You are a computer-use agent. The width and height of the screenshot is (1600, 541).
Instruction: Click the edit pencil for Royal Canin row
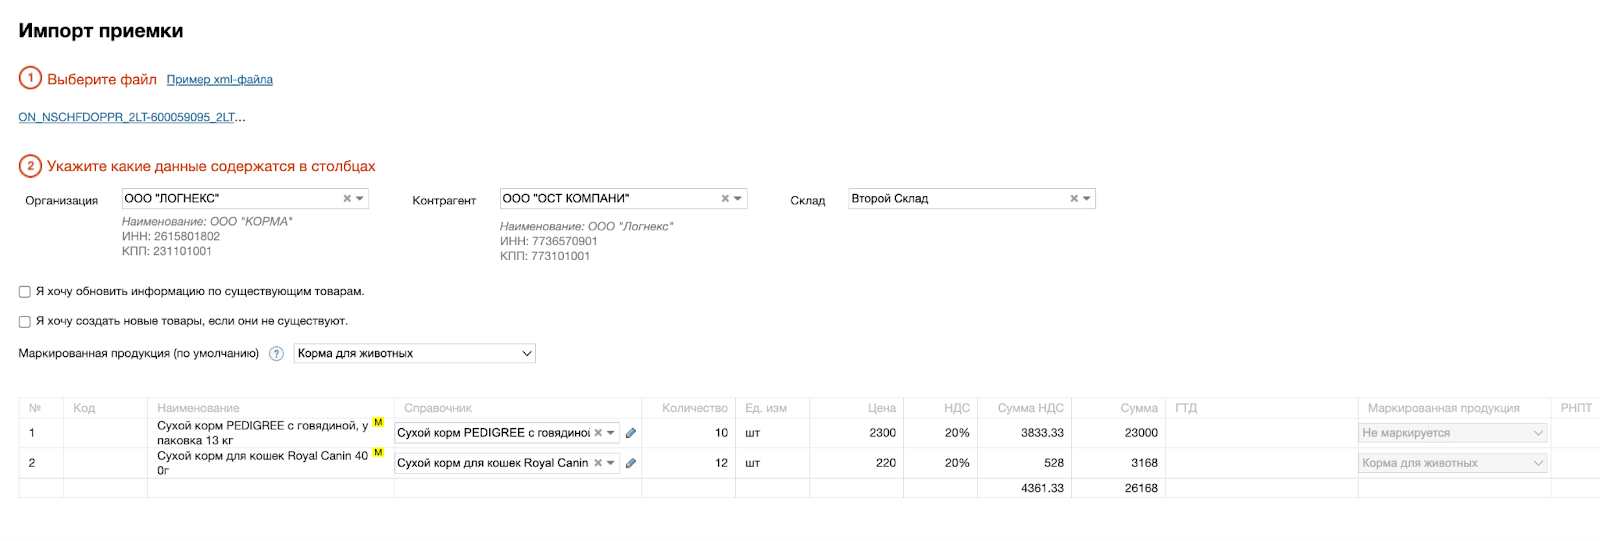(631, 463)
